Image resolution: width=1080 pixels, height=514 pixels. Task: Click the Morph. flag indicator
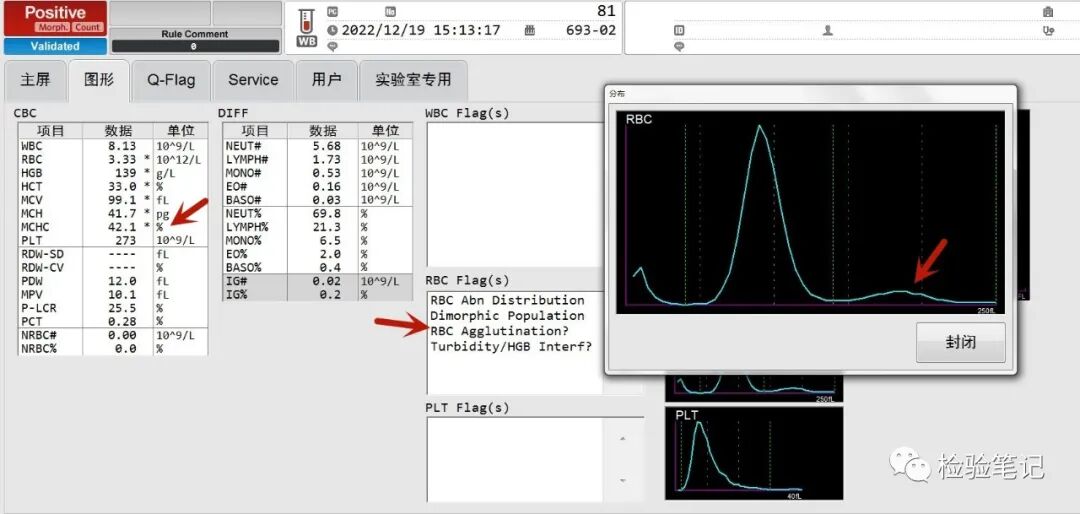point(52,28)
